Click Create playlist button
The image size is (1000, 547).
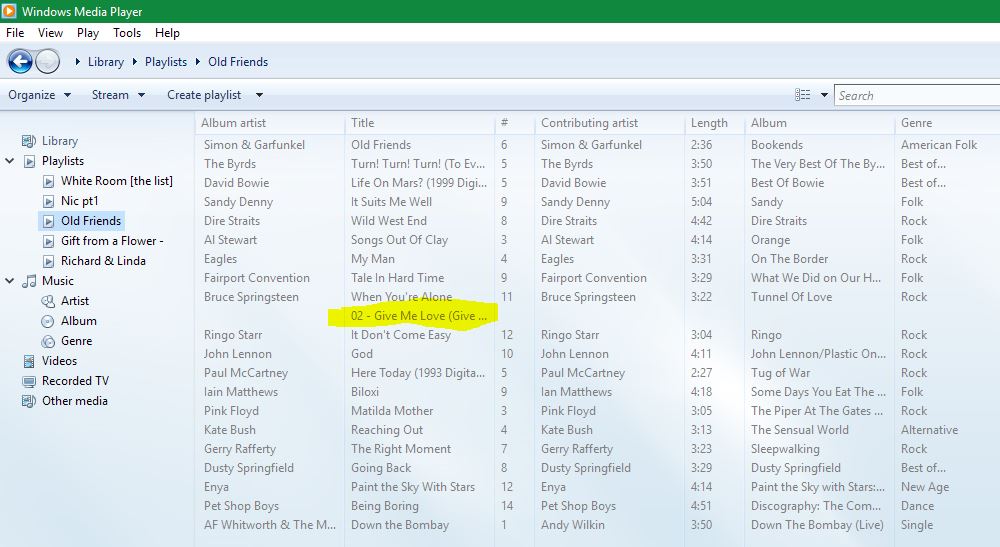click(x=204, y=95)
